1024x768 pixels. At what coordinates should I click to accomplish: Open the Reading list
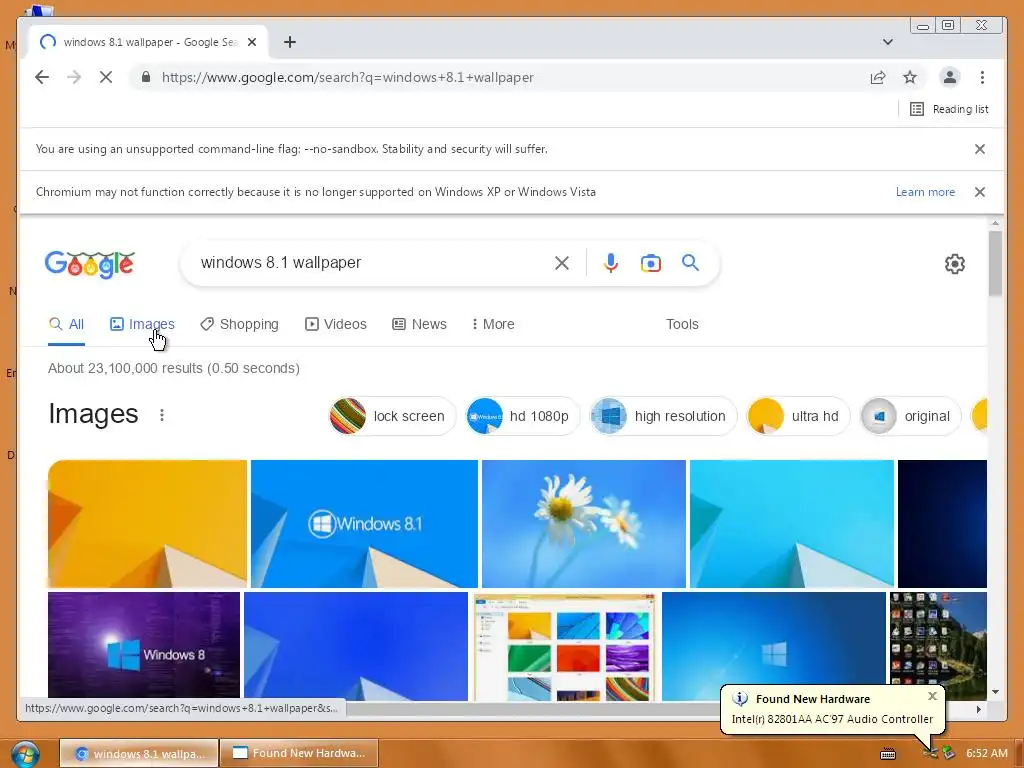(949, 109)
